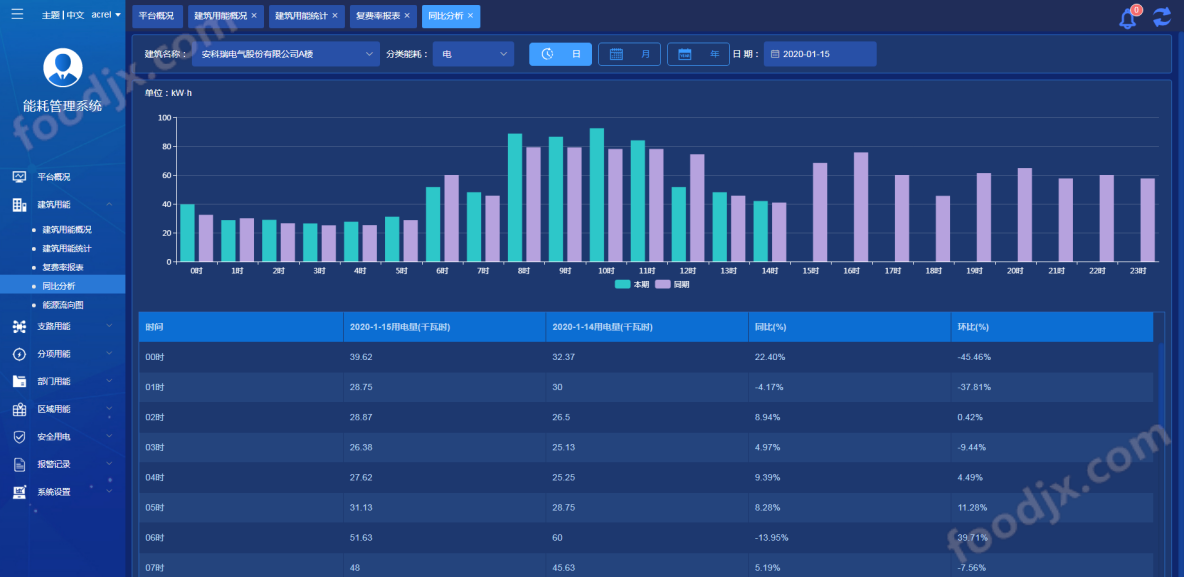Select the 支路用能 sidebar icon
This screenshot has width=1184, height=577.
coord(20,324)
